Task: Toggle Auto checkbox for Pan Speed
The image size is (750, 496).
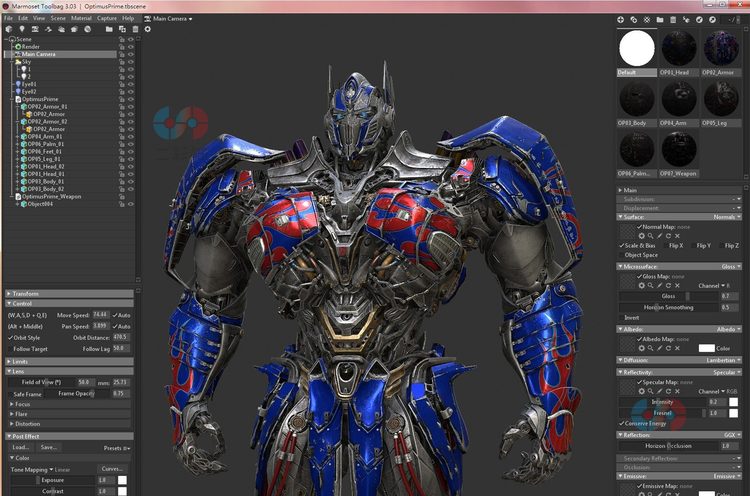Action: tap(115, 326)
